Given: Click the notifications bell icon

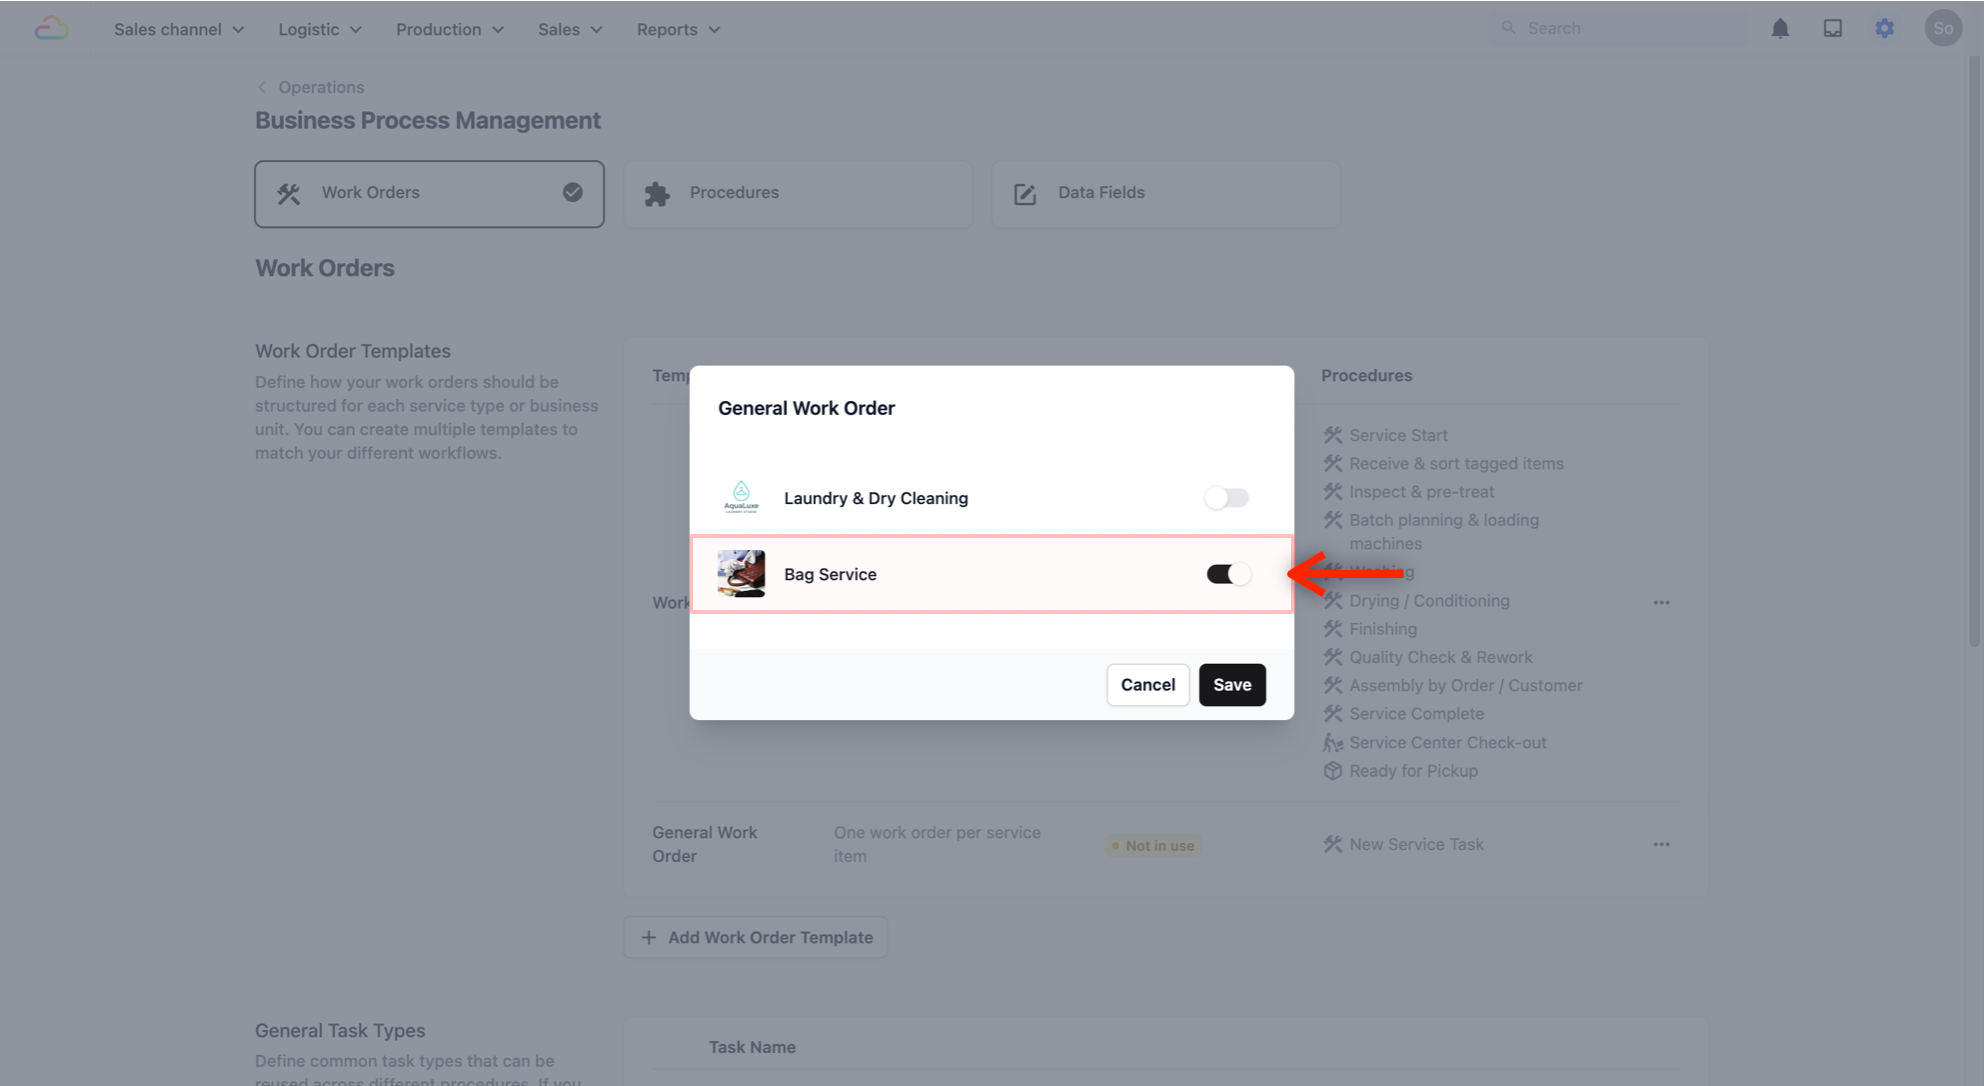Looking at the screenshot, I should pyautogui.click(x=1780, y=29).
